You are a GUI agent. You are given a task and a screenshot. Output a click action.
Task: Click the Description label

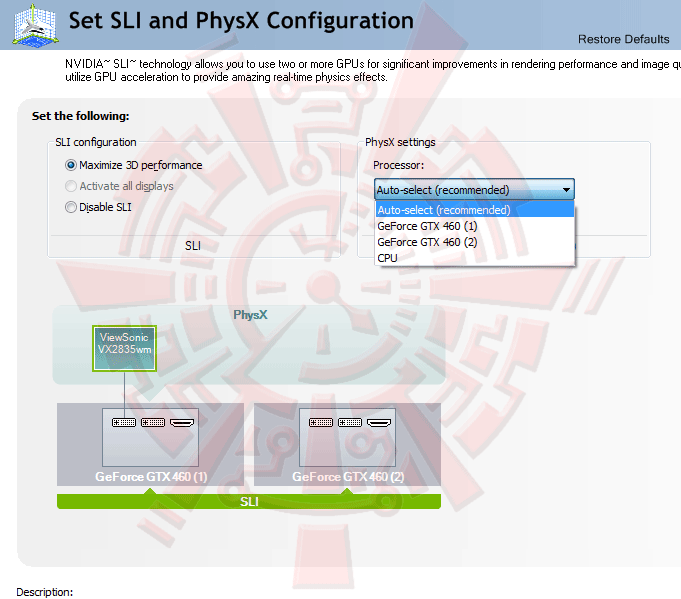(44, 592)
